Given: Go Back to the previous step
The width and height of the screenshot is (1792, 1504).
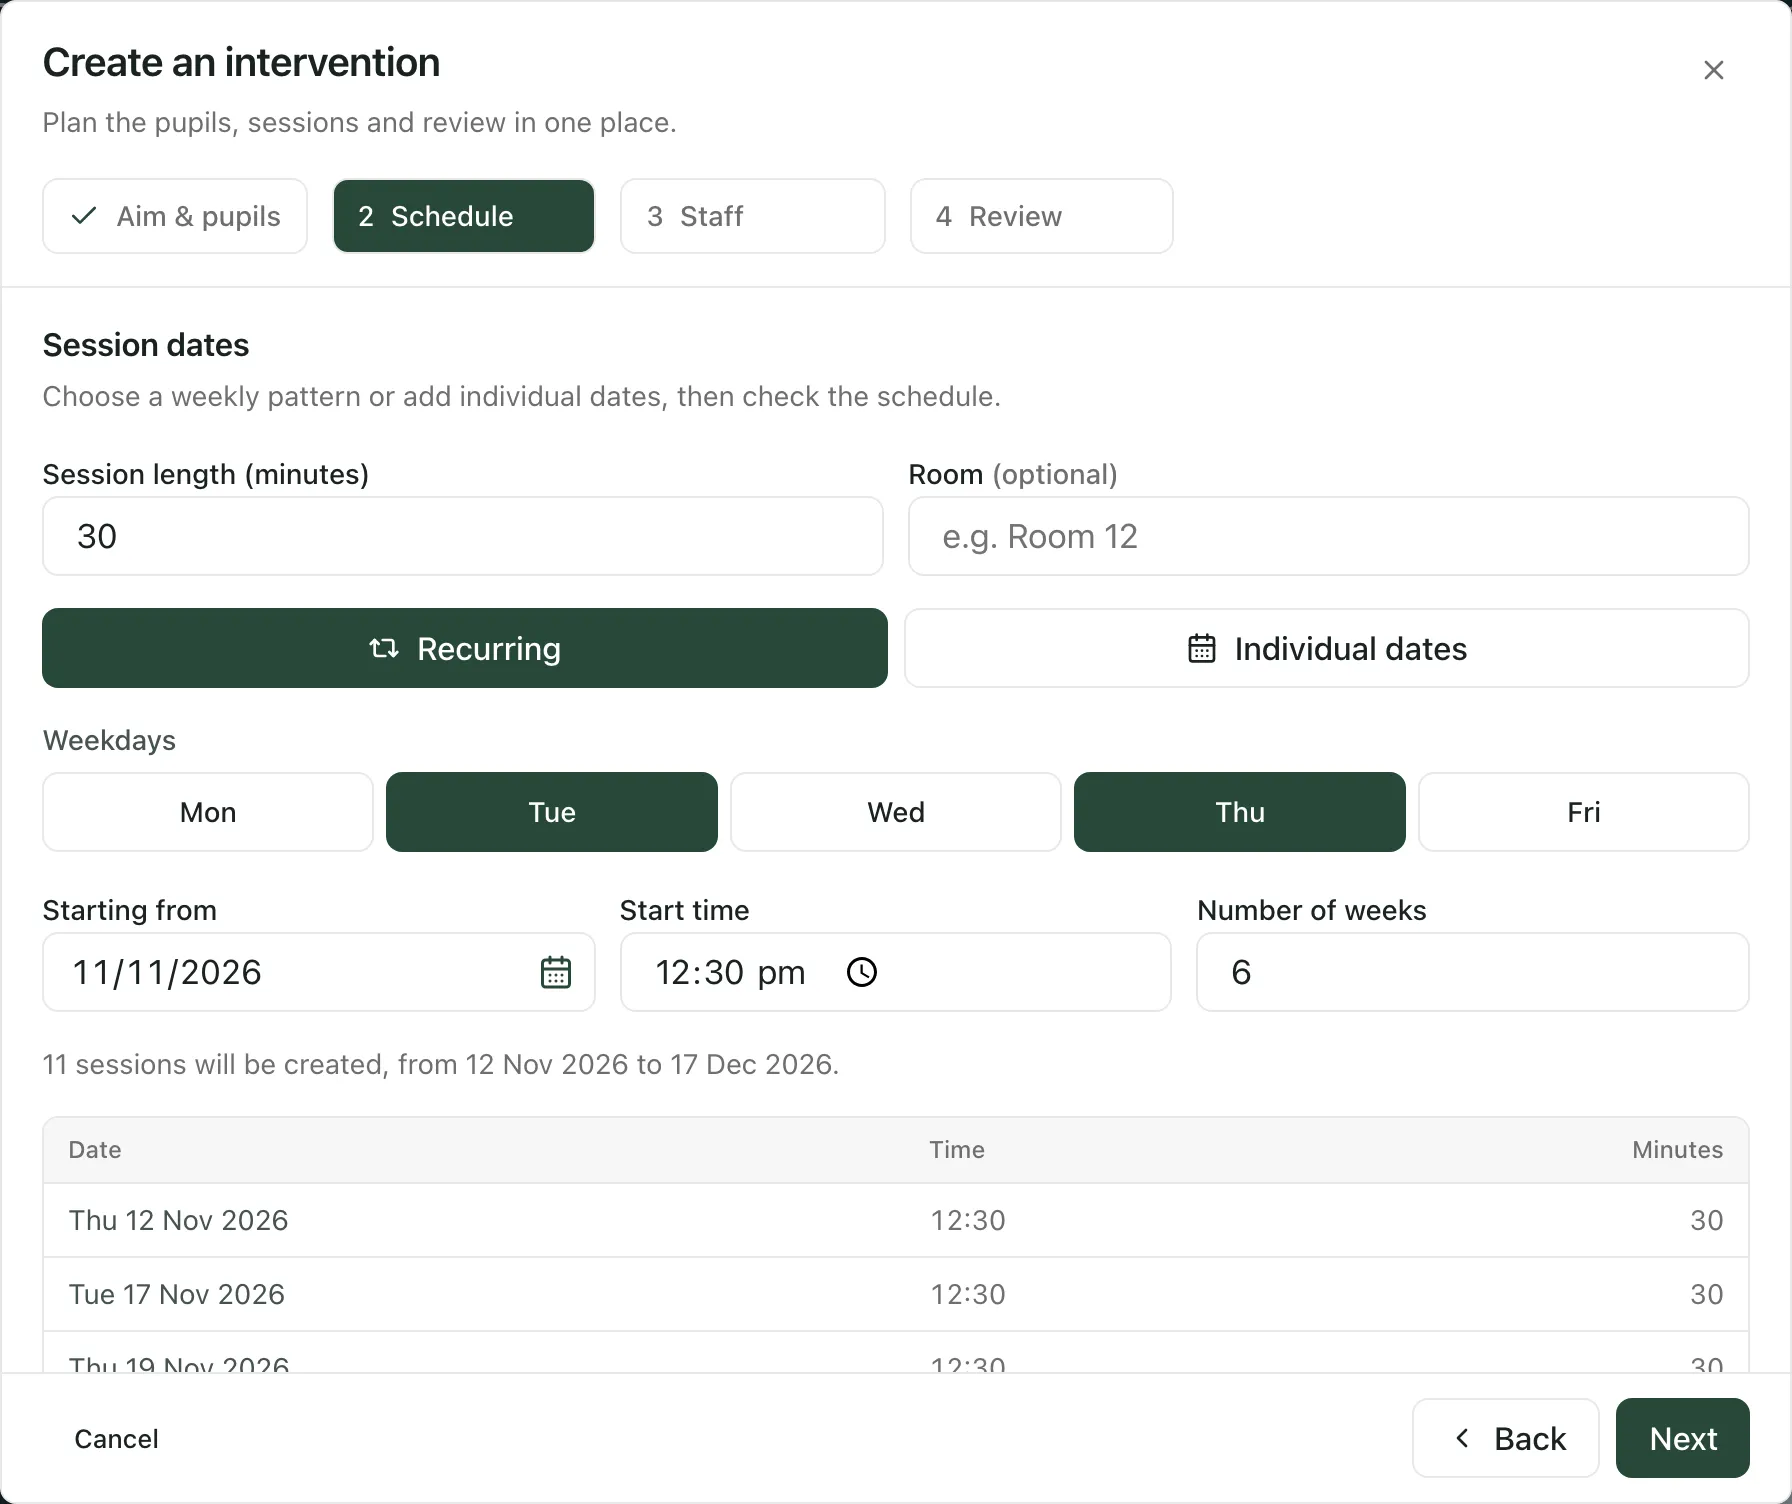Looking at the screenshot, I should coord(1506,1438).
